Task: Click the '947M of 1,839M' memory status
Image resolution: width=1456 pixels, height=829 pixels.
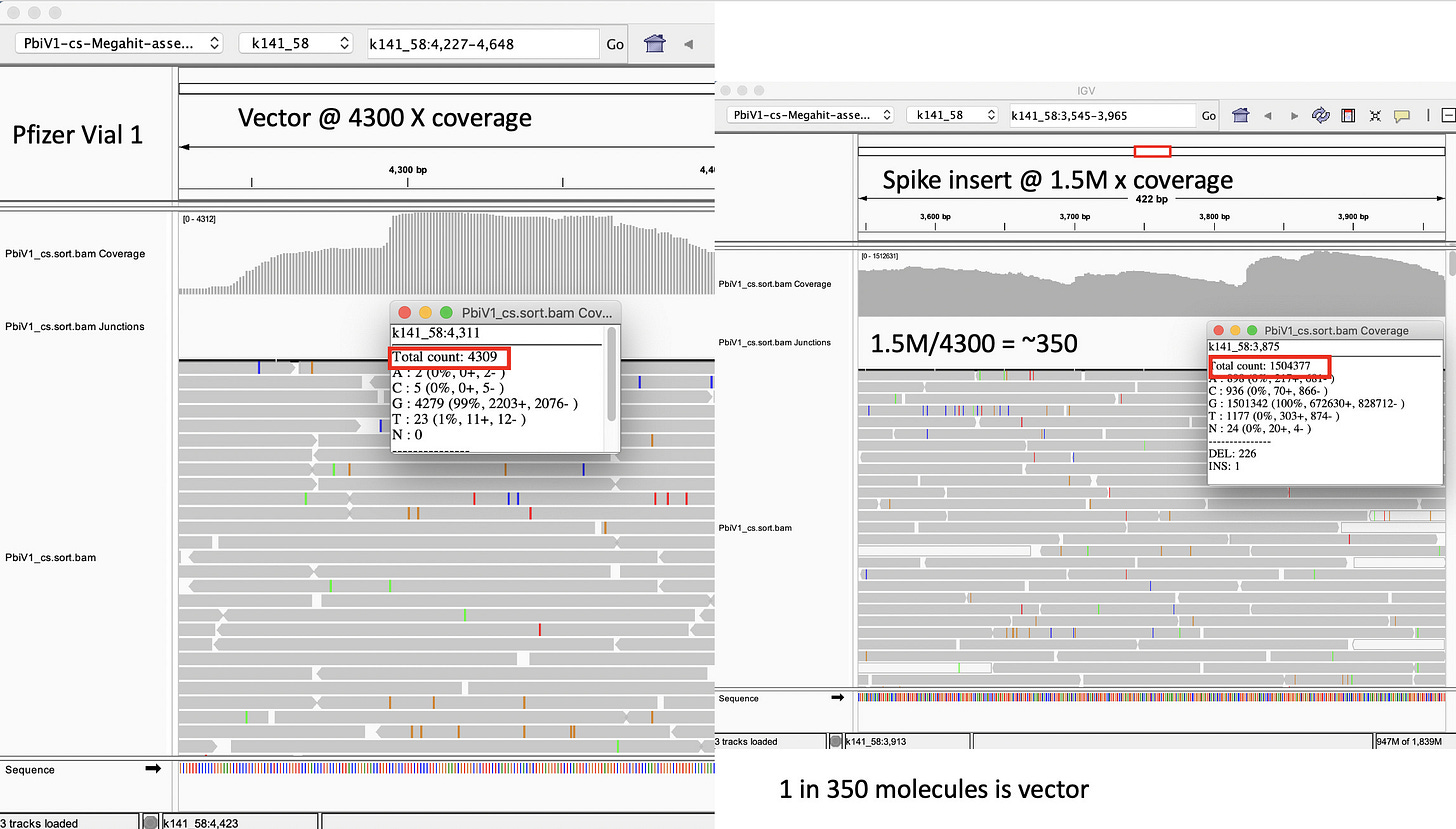Action: coord(1410,741)
